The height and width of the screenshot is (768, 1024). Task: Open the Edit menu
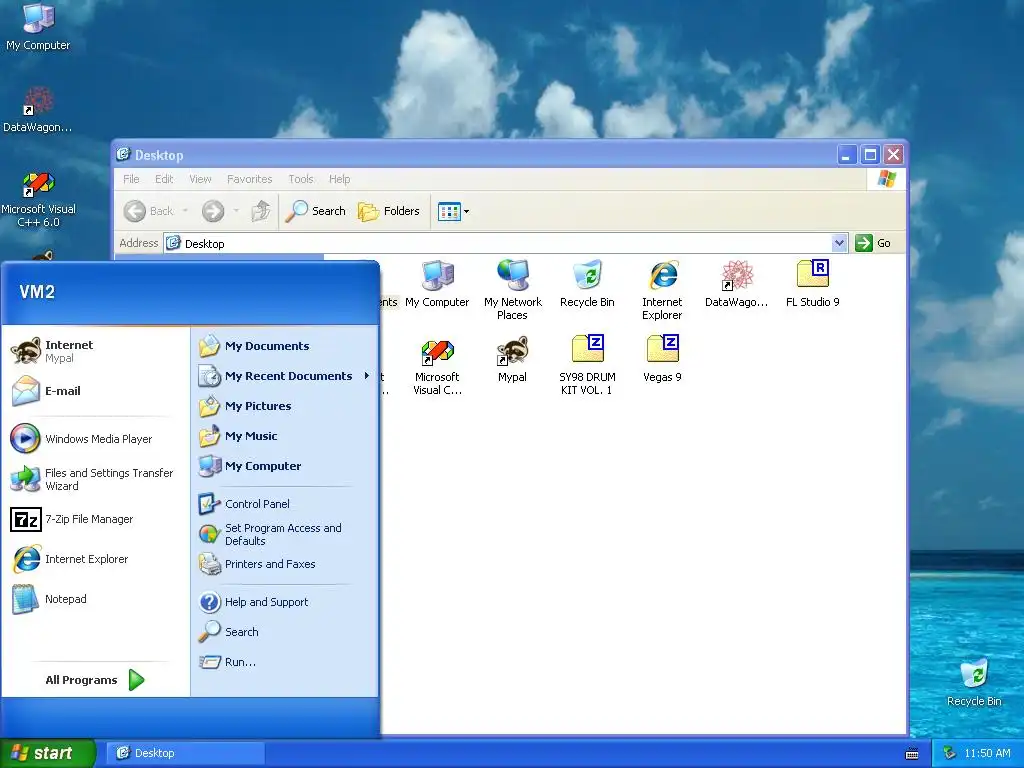[164, 179]
